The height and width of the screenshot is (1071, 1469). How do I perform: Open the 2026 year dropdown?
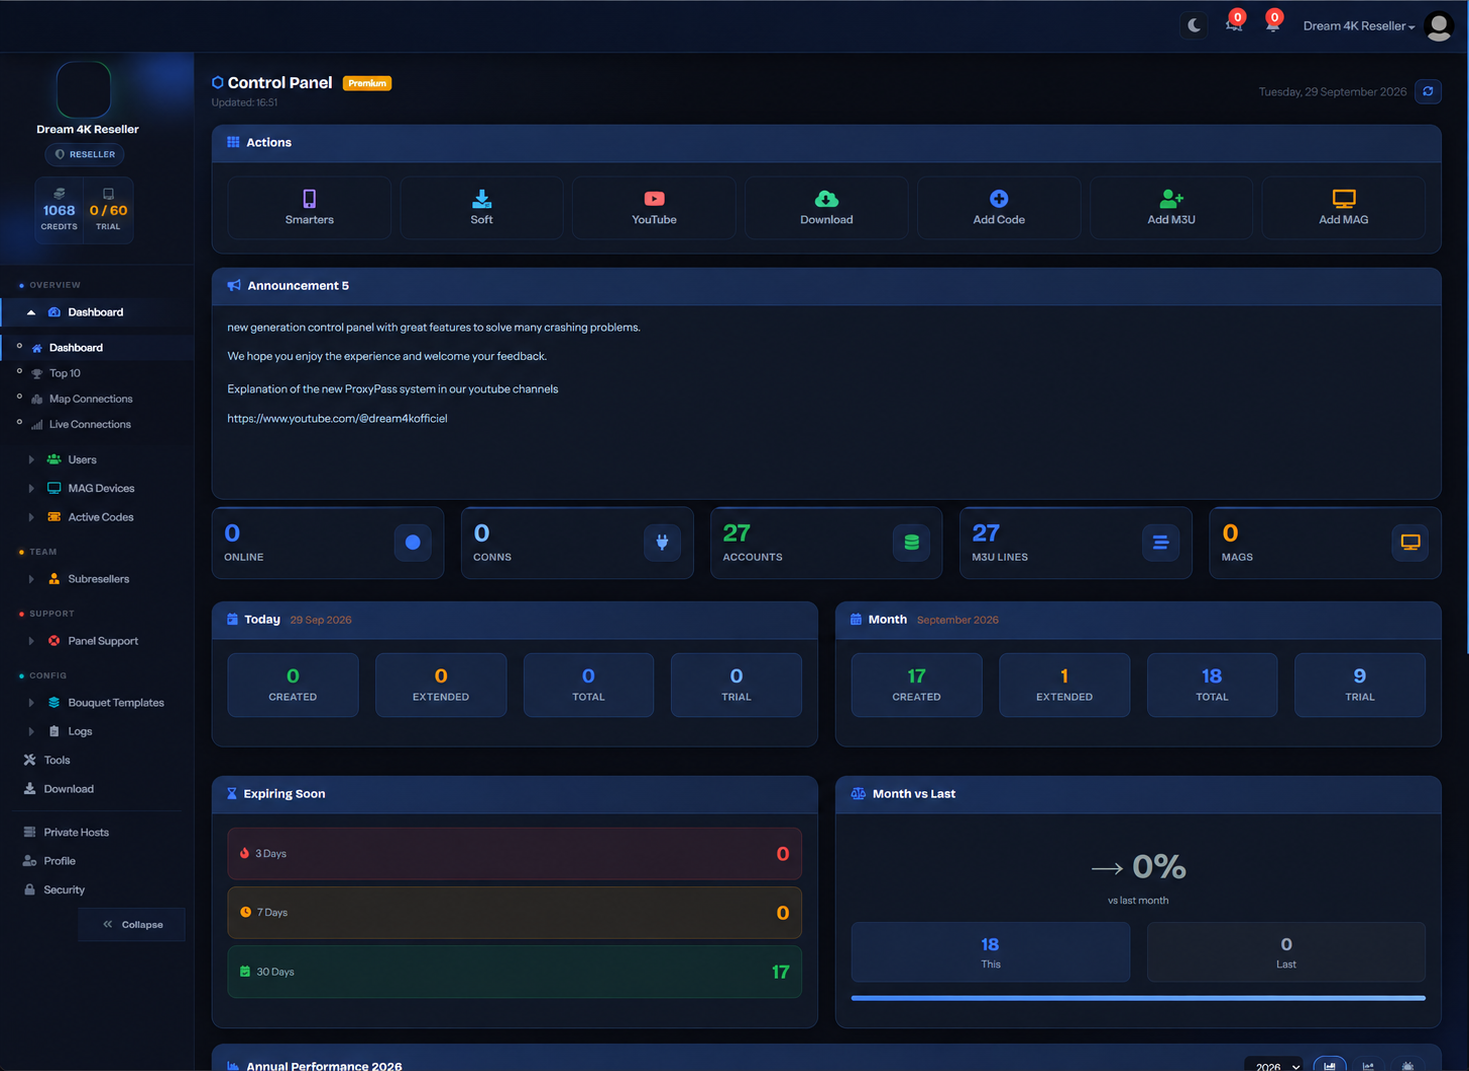[1273, 1066]
